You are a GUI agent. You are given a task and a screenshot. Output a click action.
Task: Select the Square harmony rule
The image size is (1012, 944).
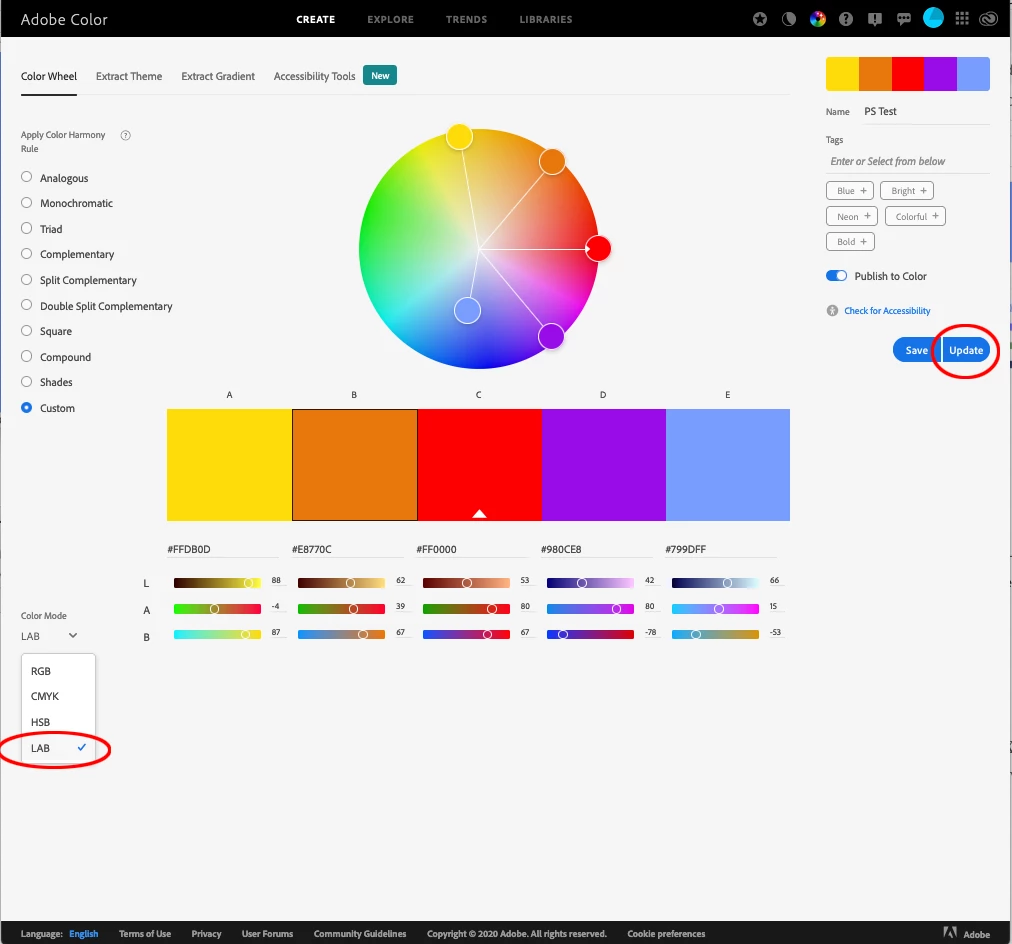tap(26, 330)
